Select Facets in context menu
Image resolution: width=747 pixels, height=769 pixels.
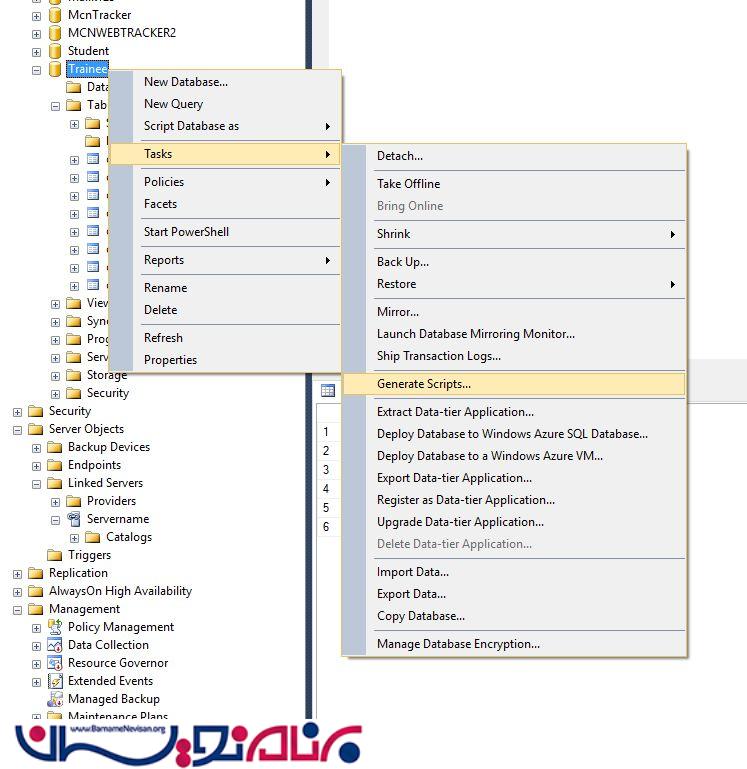coord(225,204)
